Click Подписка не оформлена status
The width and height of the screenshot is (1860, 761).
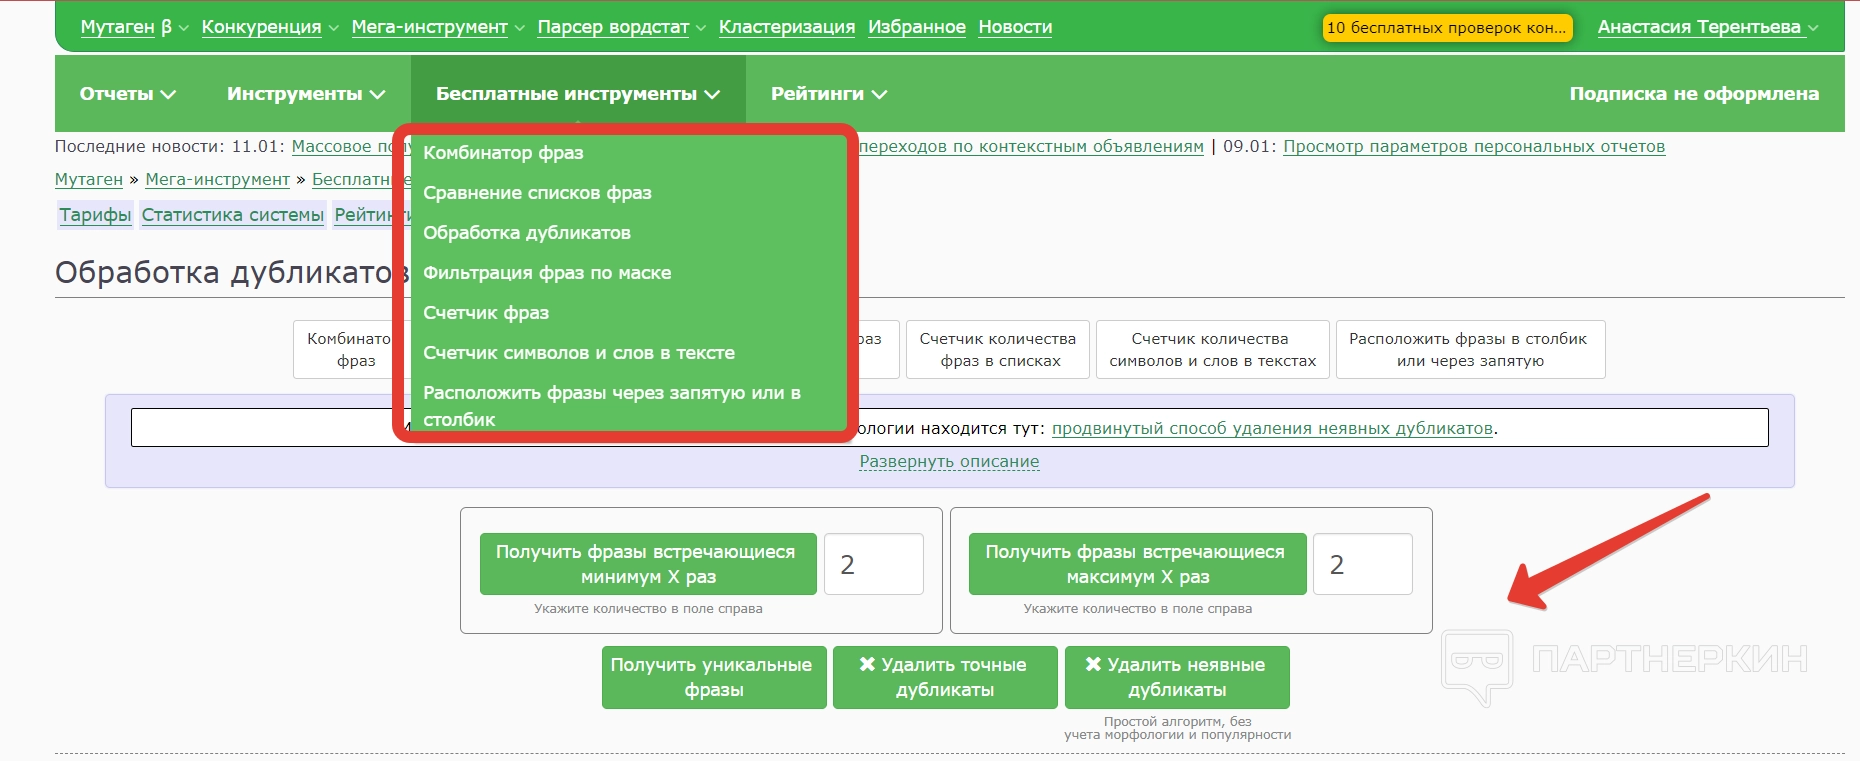click(x=1694, y=94)
